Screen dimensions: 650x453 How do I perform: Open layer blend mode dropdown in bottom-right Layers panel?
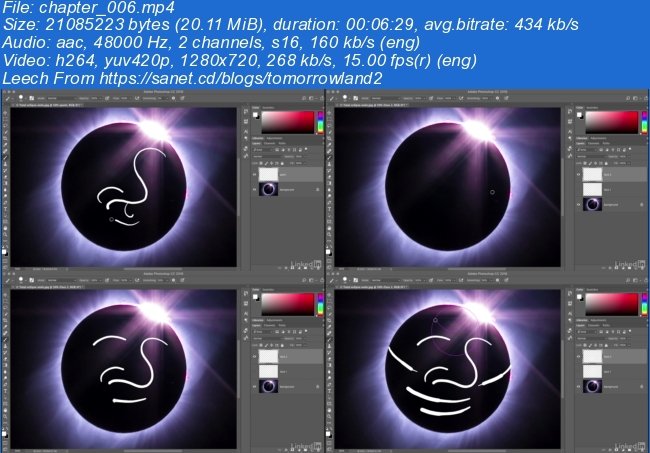[x=592, y=338]
